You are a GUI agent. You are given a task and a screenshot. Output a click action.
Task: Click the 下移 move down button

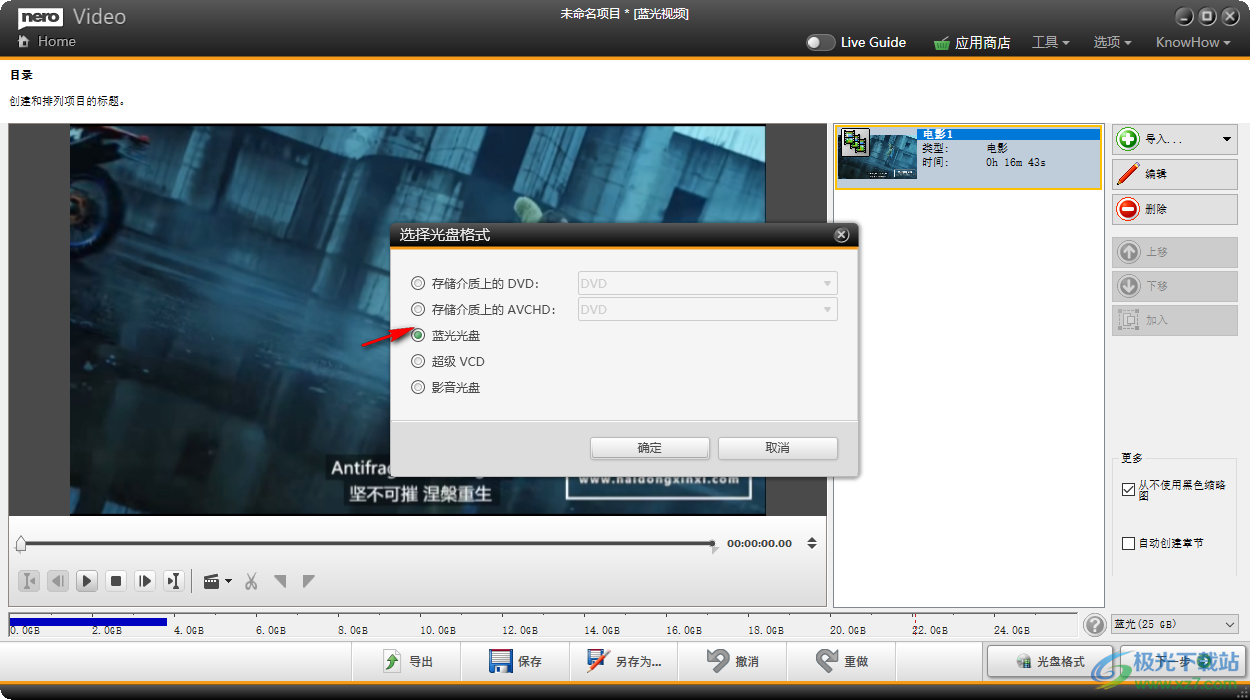[x=1175, y=286]
